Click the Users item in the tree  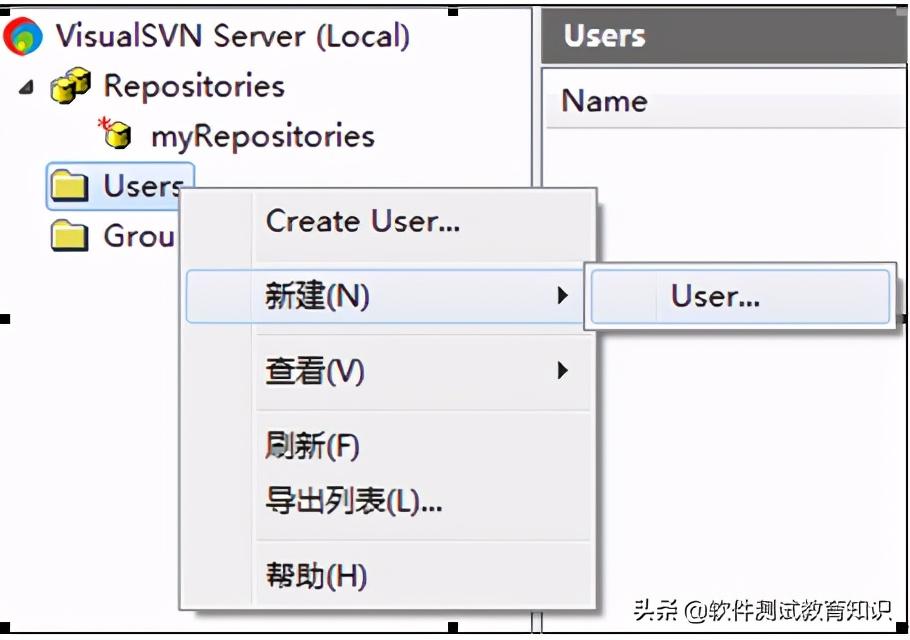click(140, 185)
